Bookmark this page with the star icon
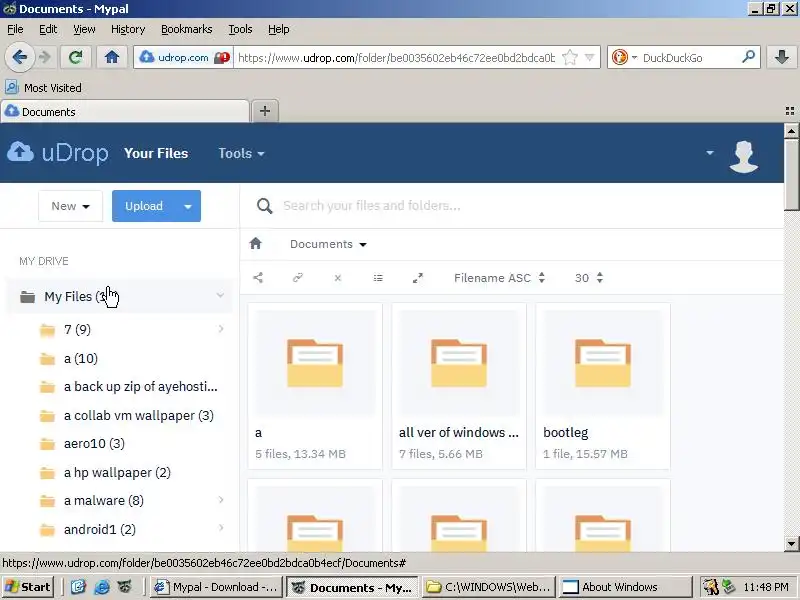800x600 pixels. [x=570, y=58]
